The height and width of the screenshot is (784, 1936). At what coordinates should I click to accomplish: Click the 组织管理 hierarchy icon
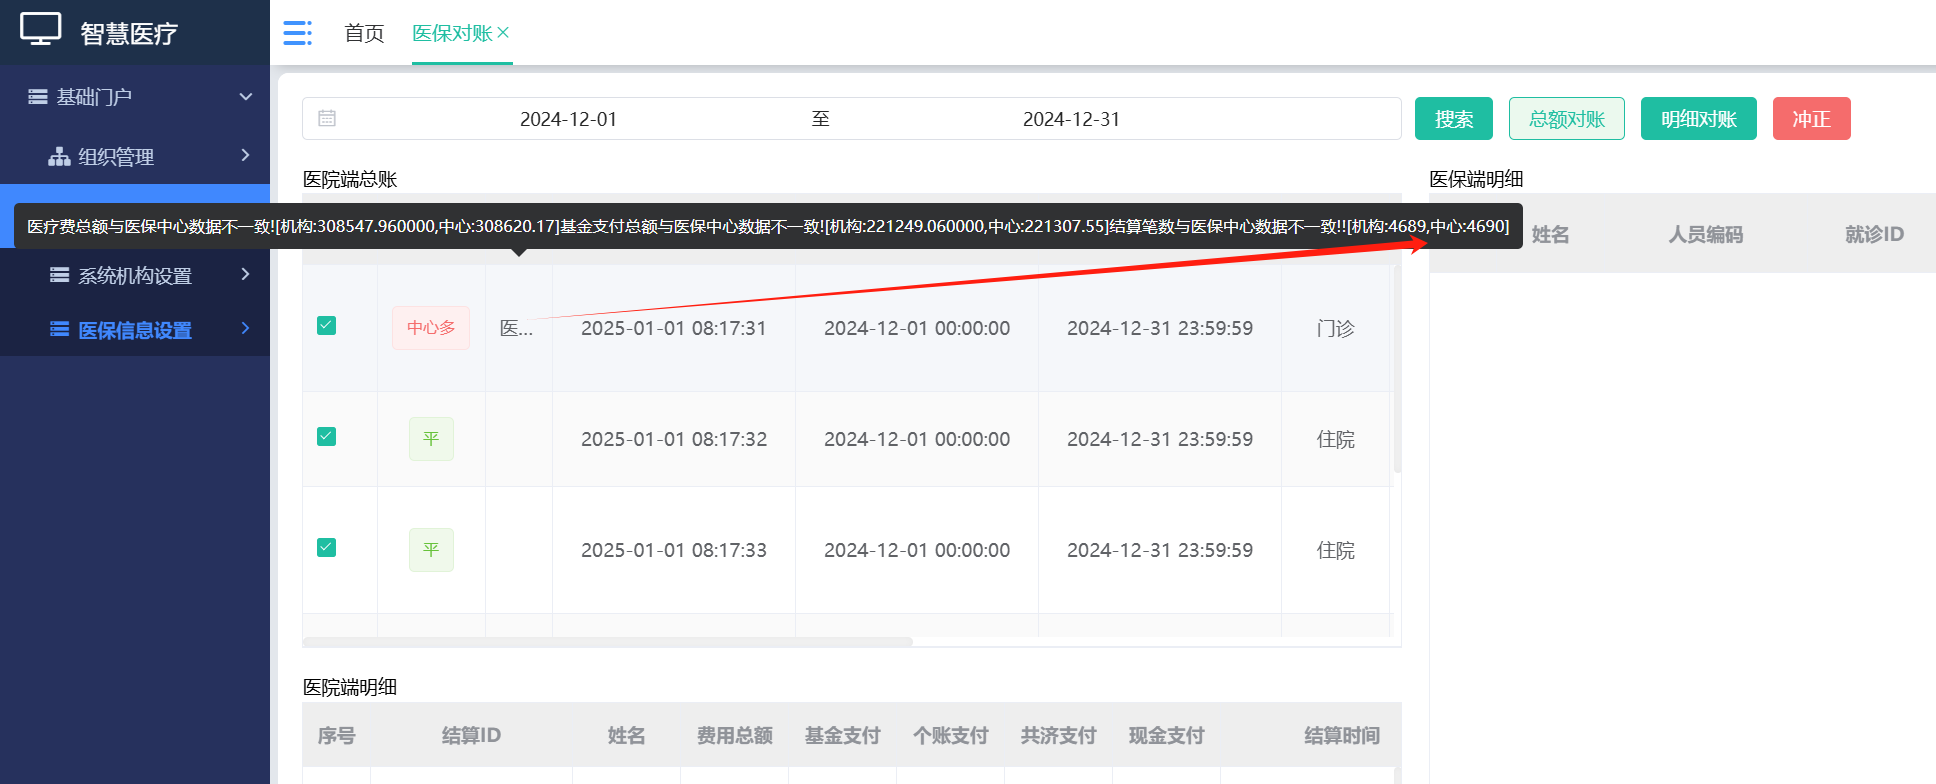pyautogui.click(x=59, y=157)
